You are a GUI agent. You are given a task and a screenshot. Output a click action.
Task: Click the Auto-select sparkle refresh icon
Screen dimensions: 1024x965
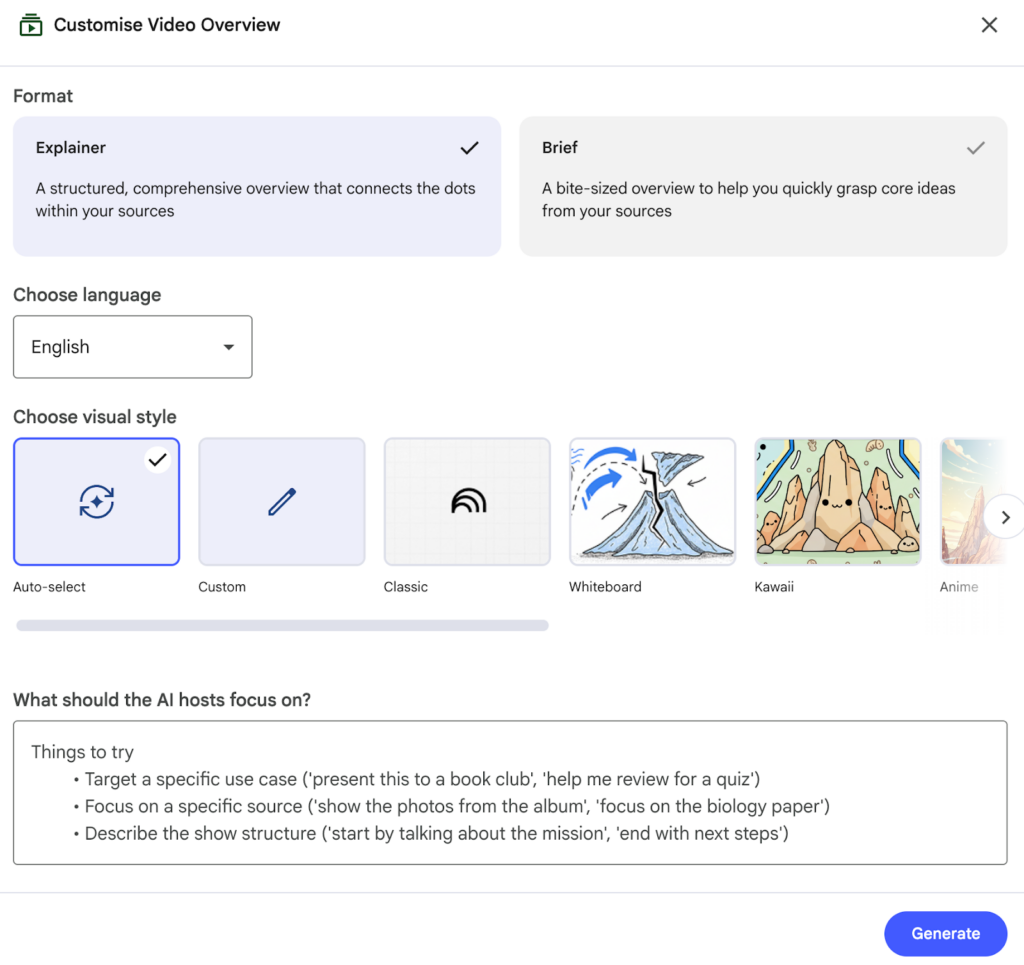[x=97, y=502]
